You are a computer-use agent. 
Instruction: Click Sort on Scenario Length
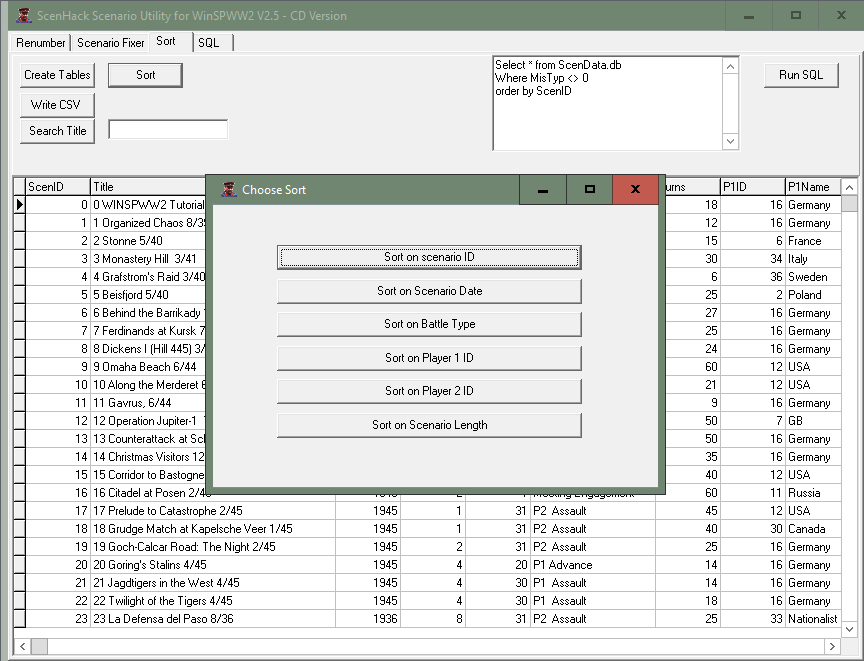coord(429,425)
